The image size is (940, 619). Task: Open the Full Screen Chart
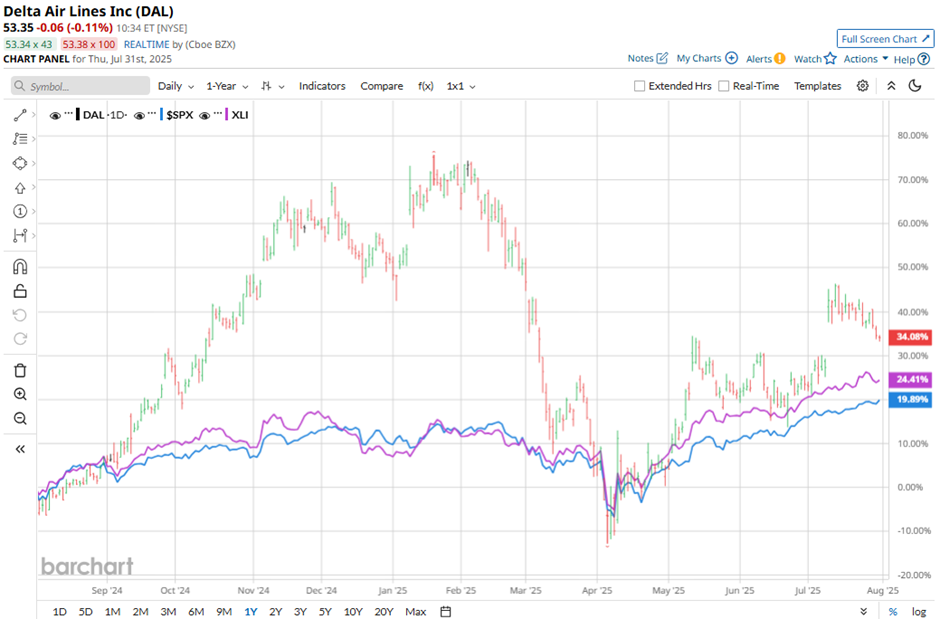[x=885, y=39]
